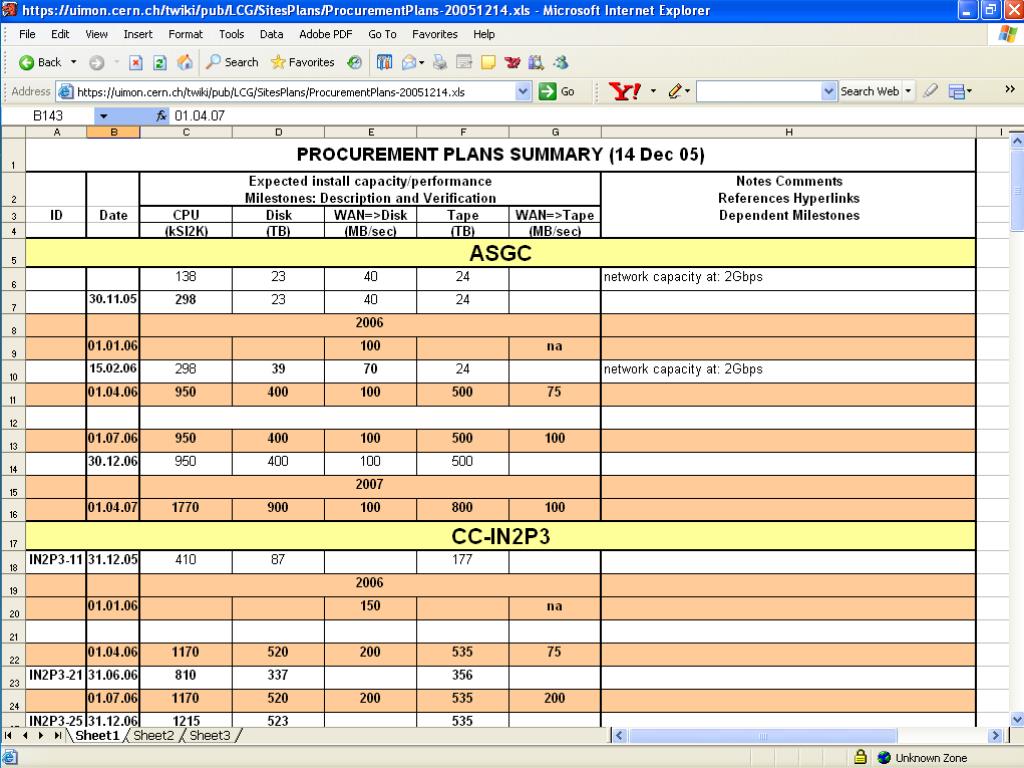The height and width of the screenshot is (768, 1024).
Task: Open the Edit menu
Action: (x=60, y=34)
